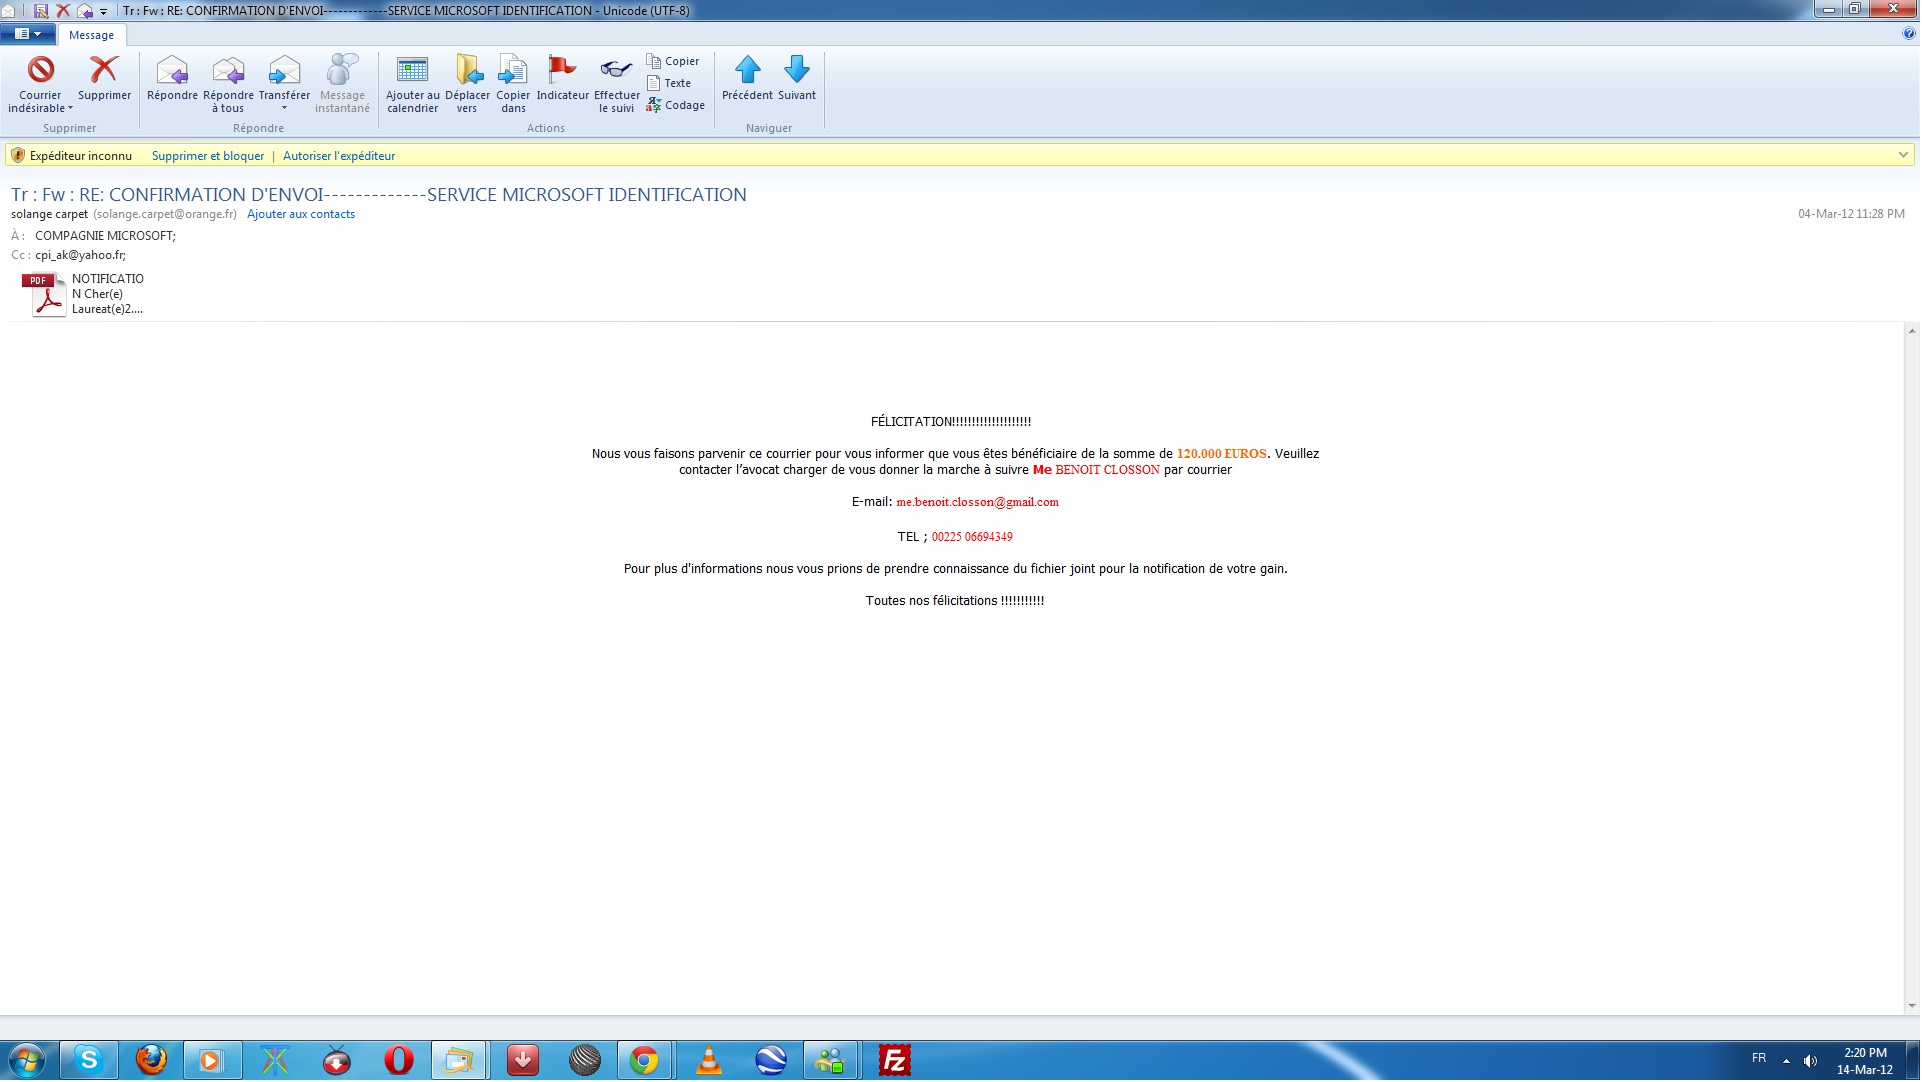Screen dimensions: 1922x1082
Task: Open the Transférer dropdown arrow
Action: click(284, 109)
